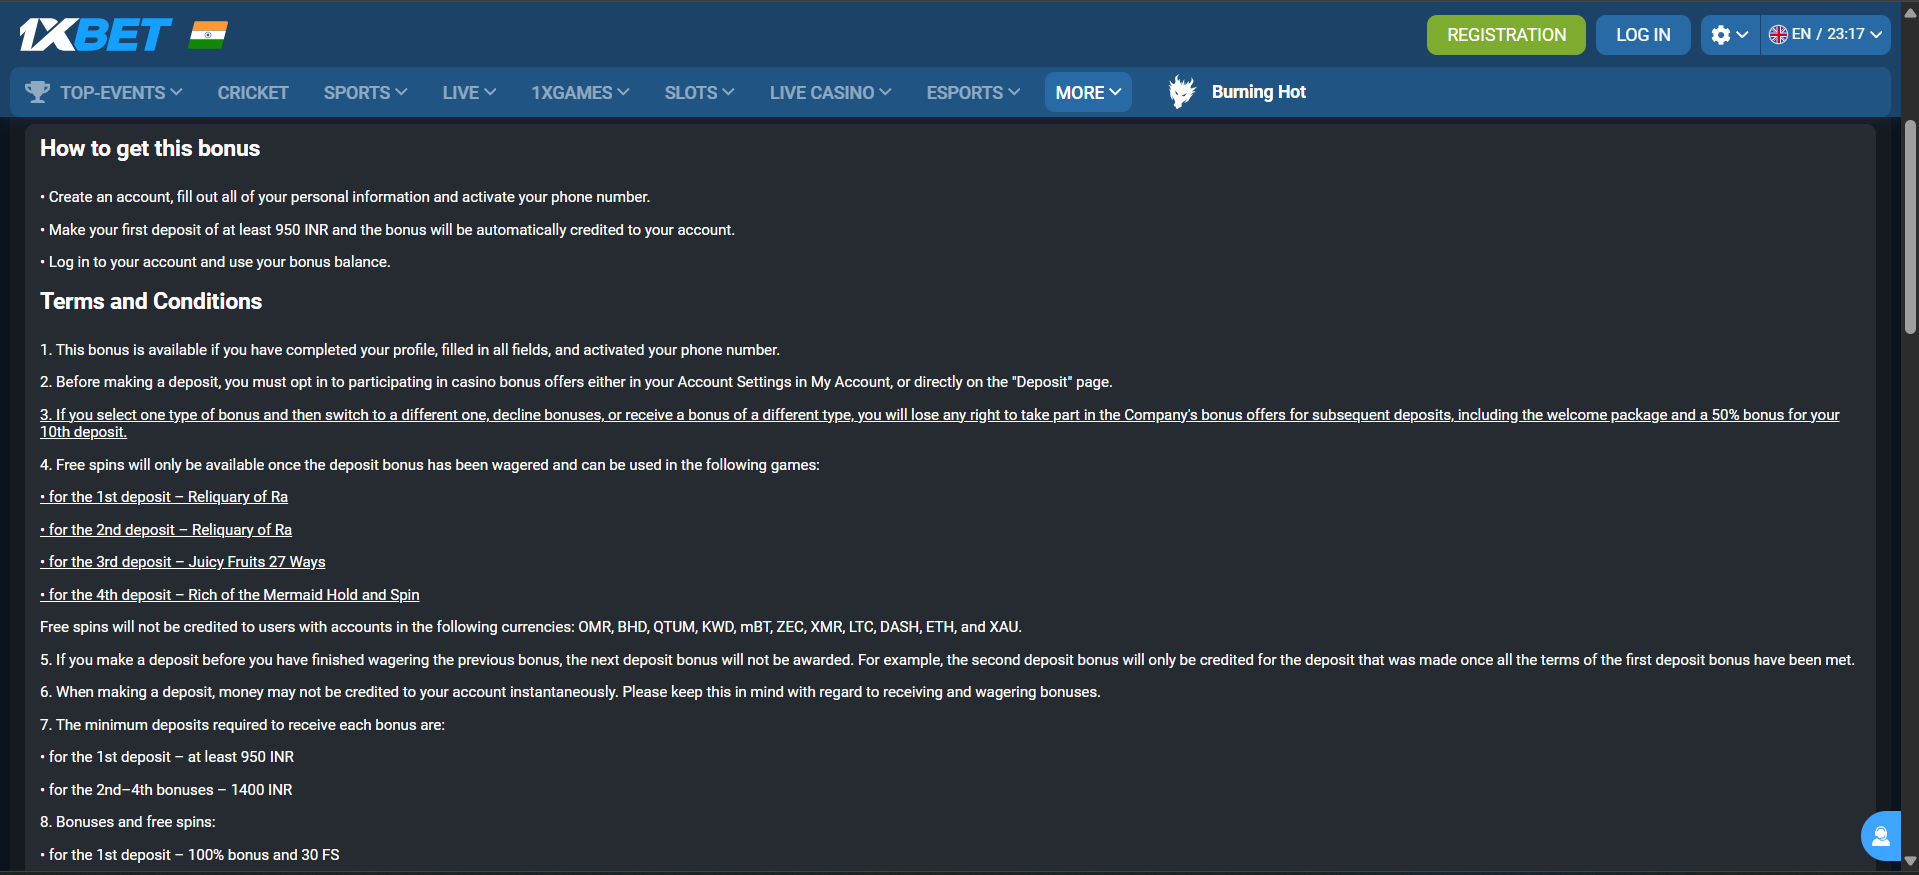Click the Juicy Fruits 27 Ways link

[x=182, y=562]
